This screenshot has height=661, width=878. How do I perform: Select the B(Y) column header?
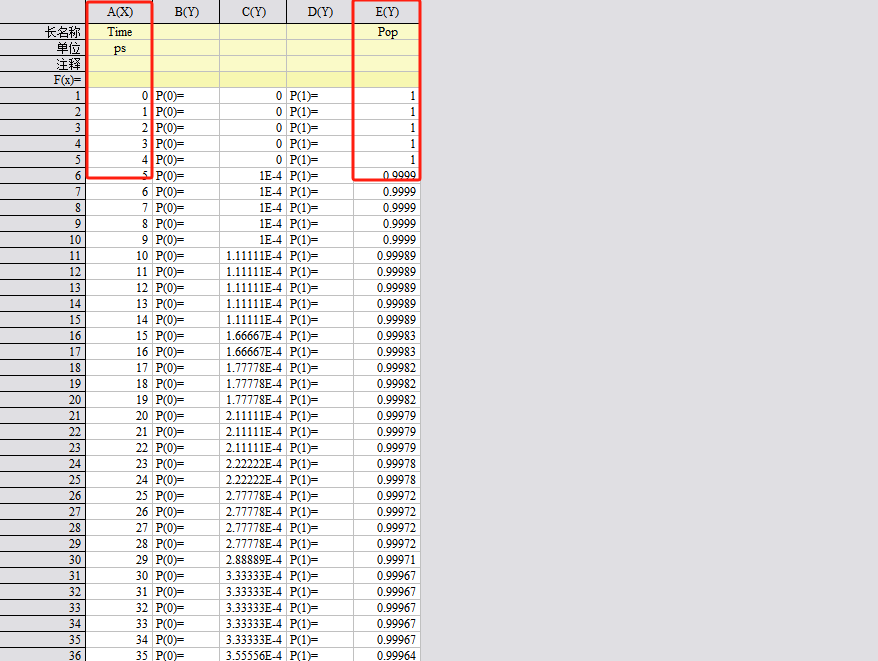186,12
